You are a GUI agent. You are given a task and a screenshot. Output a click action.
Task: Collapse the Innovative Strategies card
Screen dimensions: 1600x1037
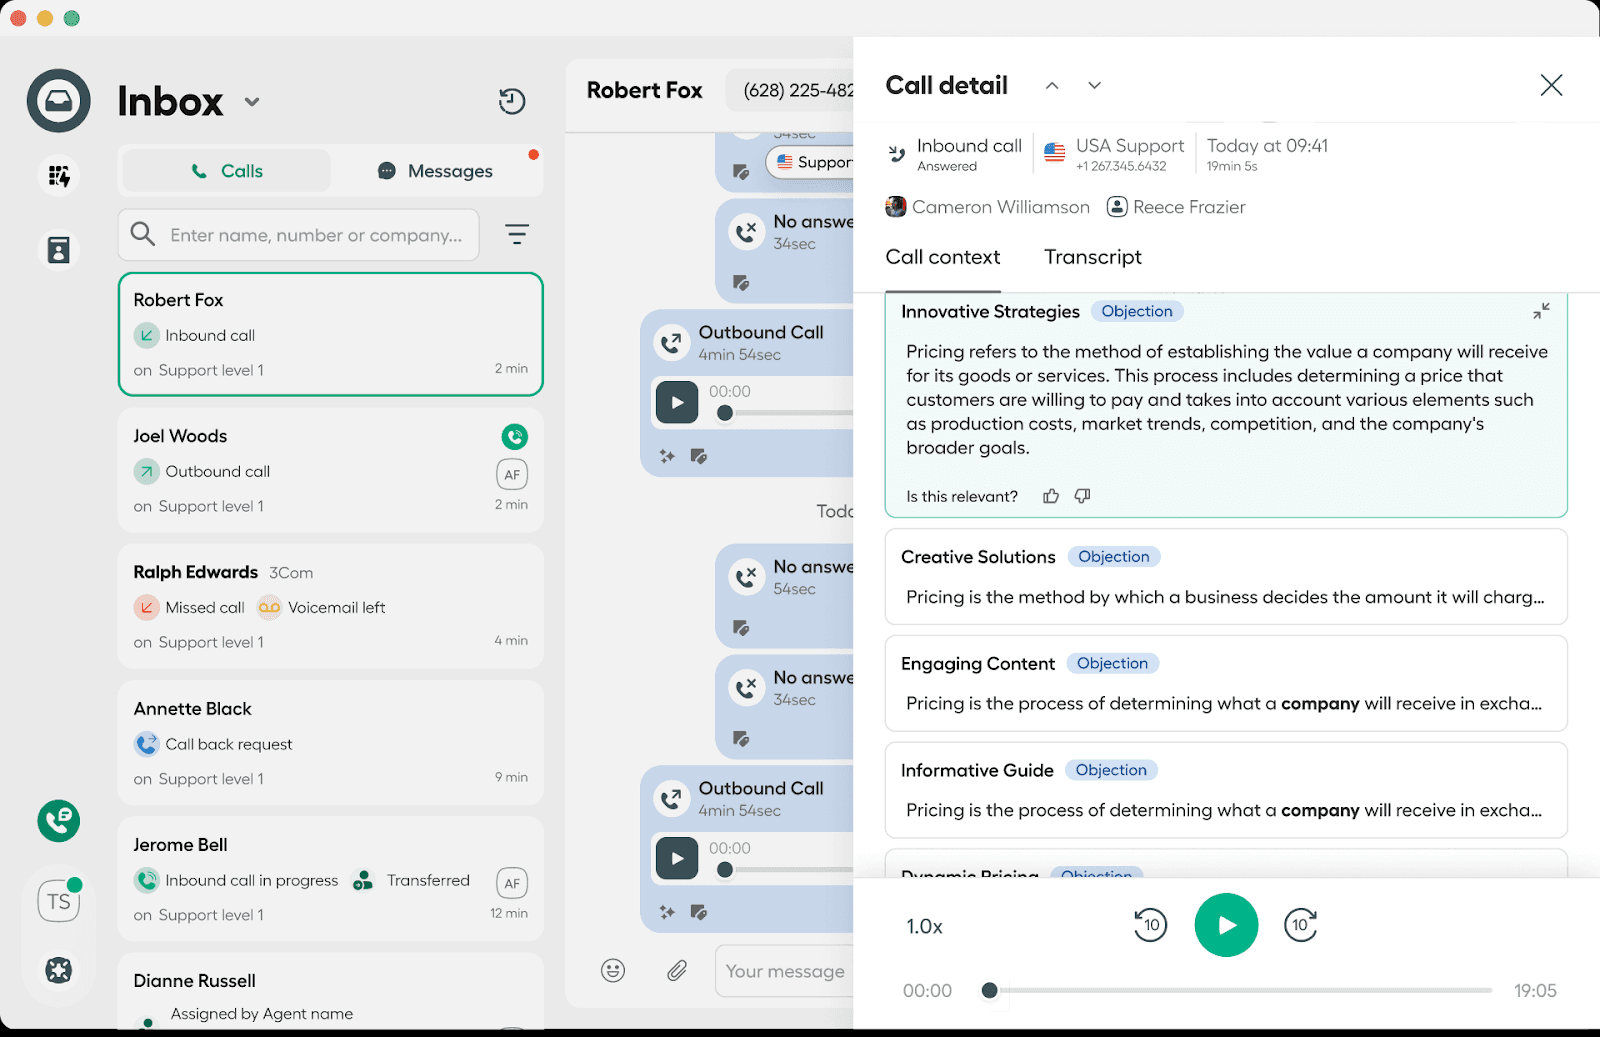coord(1541,311)
